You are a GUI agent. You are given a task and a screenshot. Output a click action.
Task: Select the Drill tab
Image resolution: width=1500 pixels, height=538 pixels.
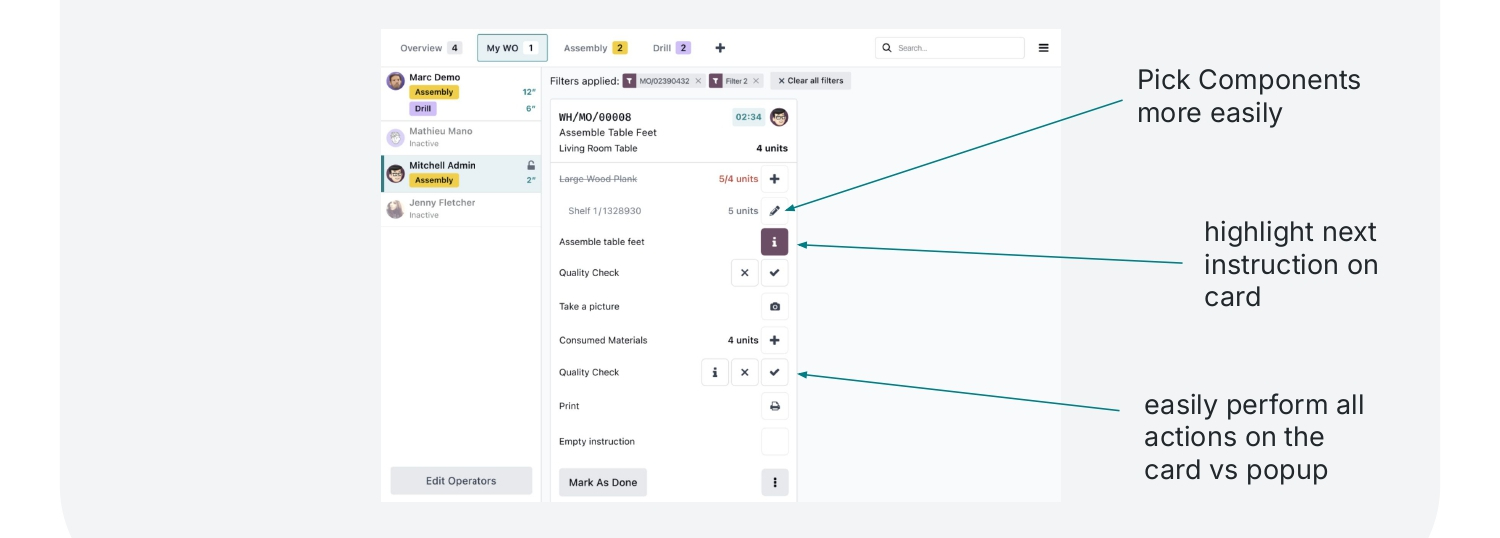(x=671, y=48)
